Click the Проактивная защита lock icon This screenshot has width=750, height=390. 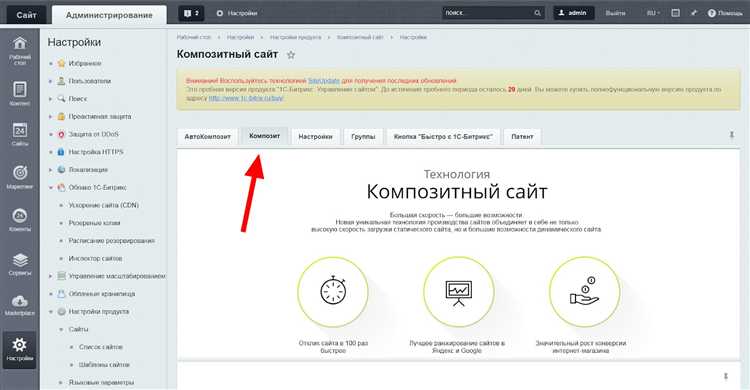coord(61,116)
